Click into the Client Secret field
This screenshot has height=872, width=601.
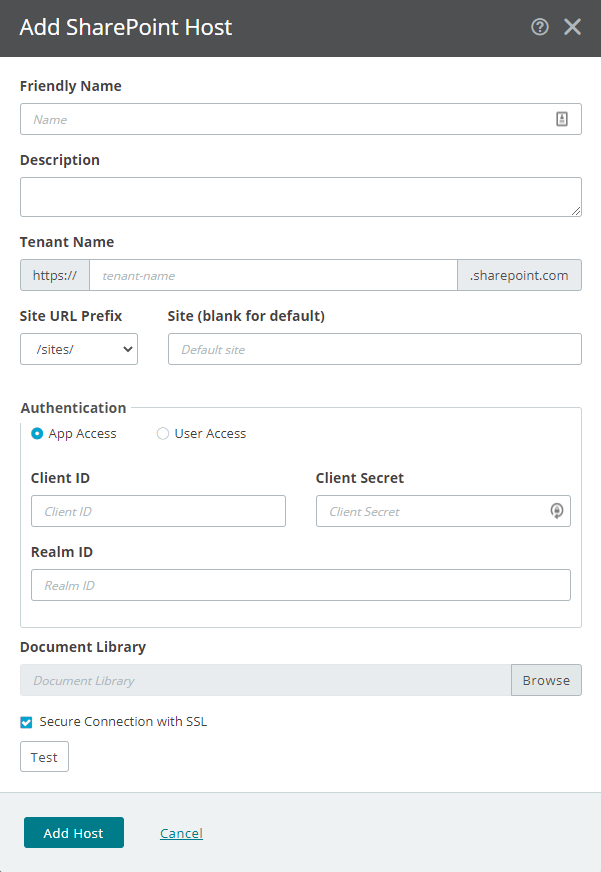pos(443,511)
